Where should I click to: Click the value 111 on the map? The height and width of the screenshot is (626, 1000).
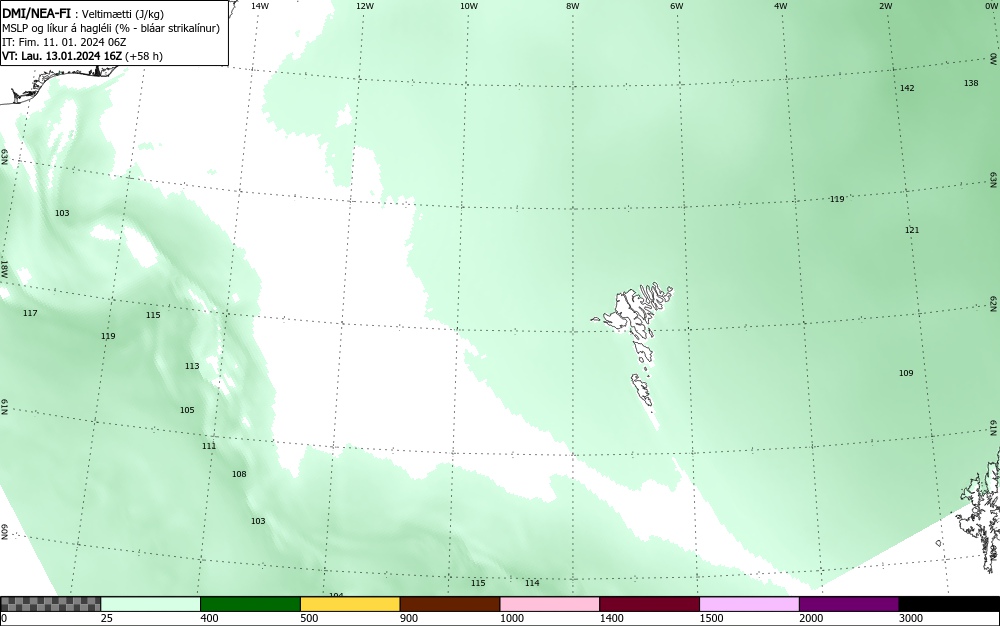(209, 446)
